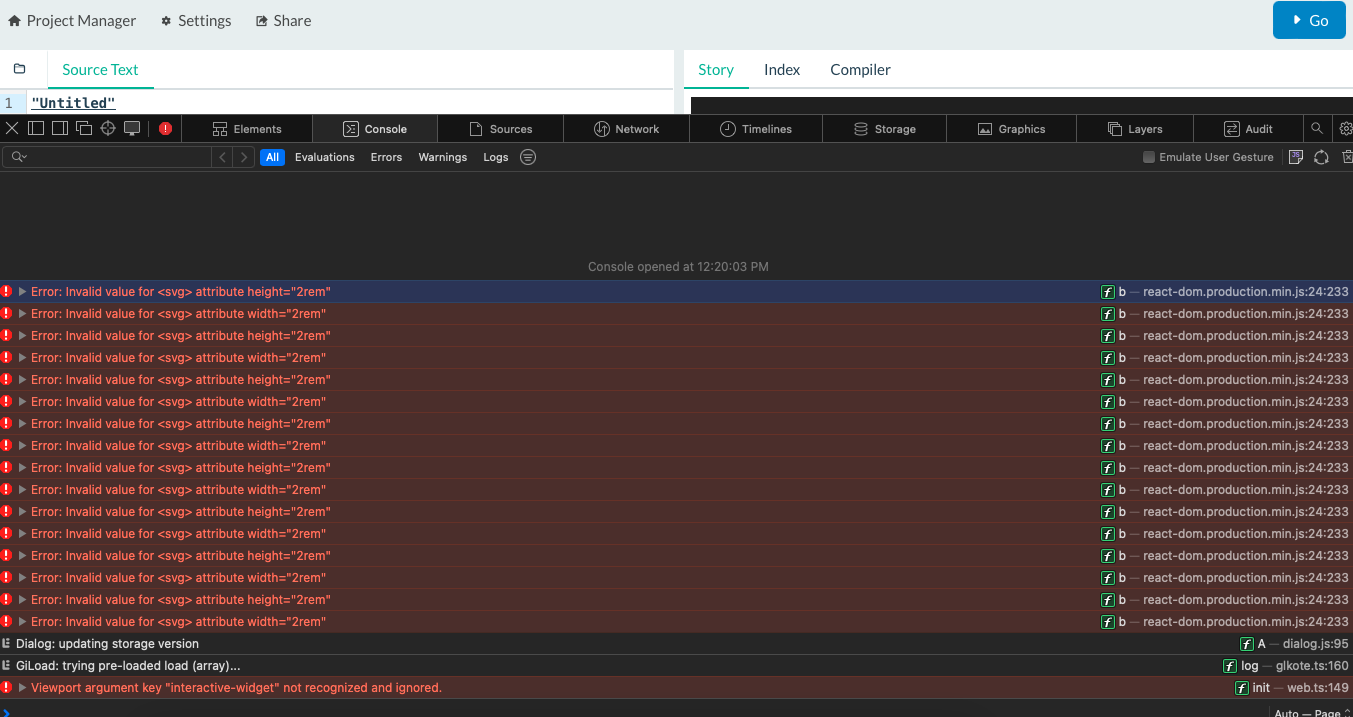The width and height of the screenshot is (1353, 717).
Task: Click the folder icon beside Source Text
Action: click(19, 69)
